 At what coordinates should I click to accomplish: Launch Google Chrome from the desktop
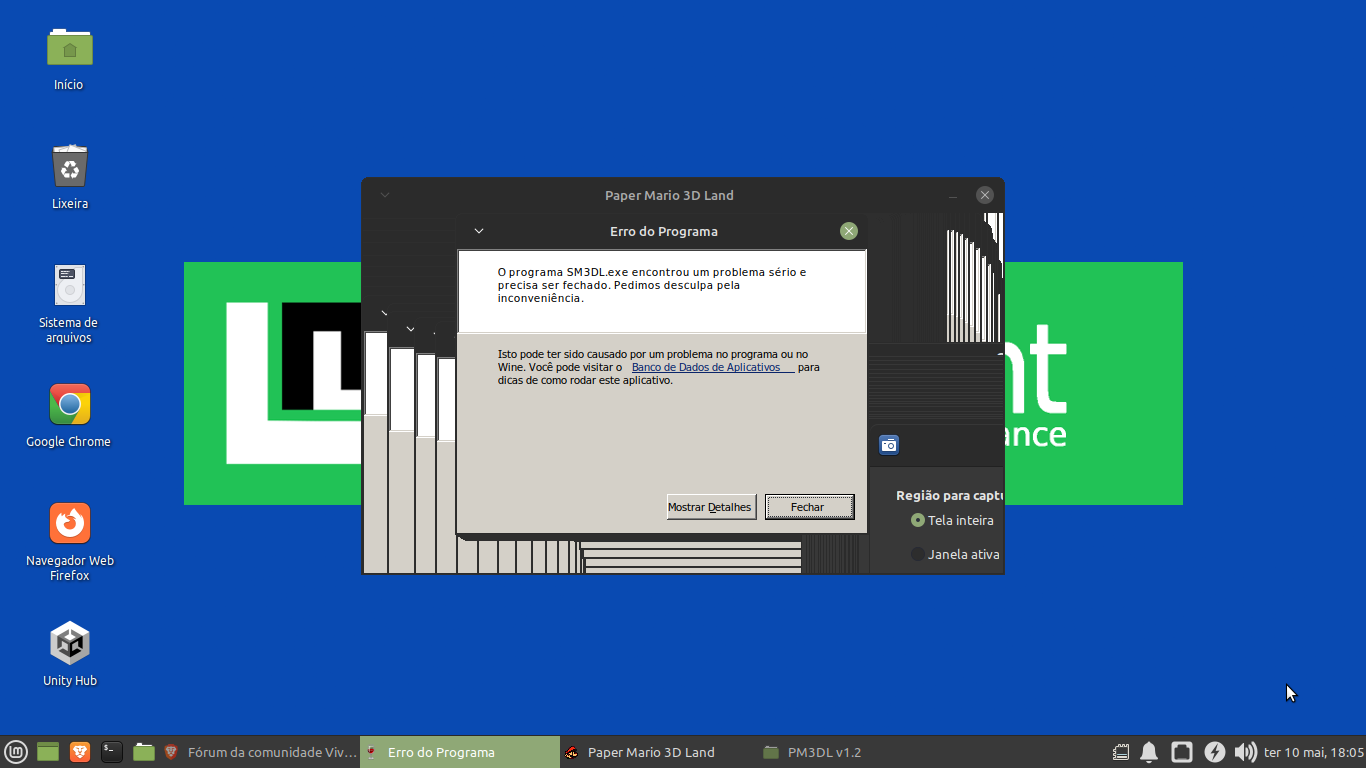pos(69,404)
